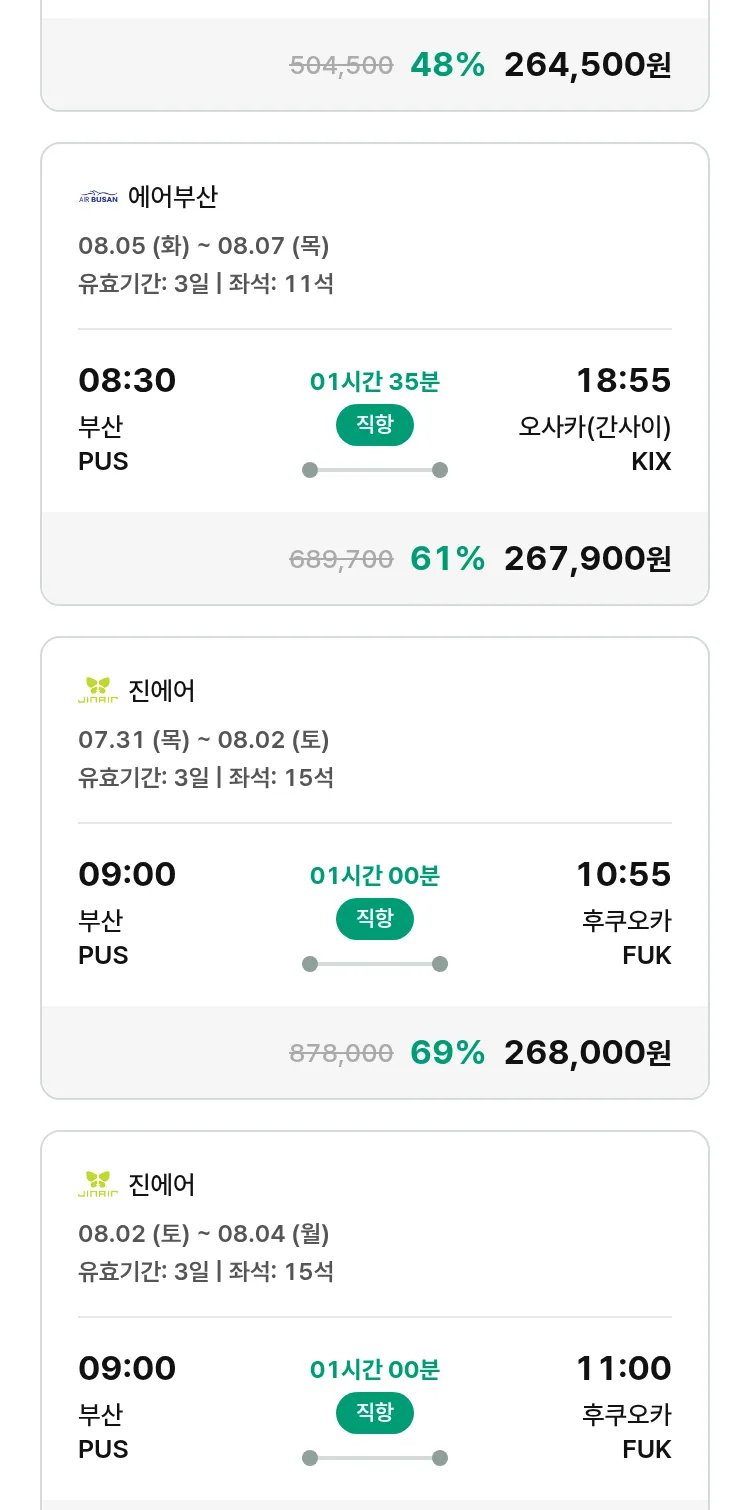Click route line on the Osaka KIX flight
This screenshot has width=750, height=1510.
coord(374,470)
